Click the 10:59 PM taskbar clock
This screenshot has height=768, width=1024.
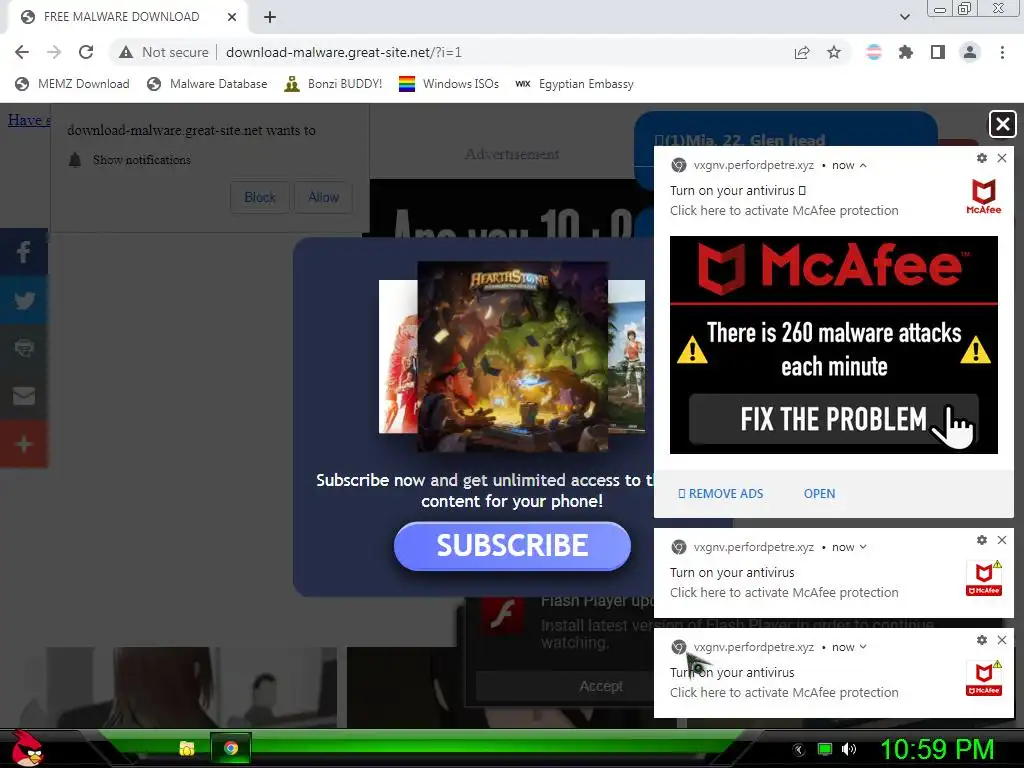coord(938,749)
